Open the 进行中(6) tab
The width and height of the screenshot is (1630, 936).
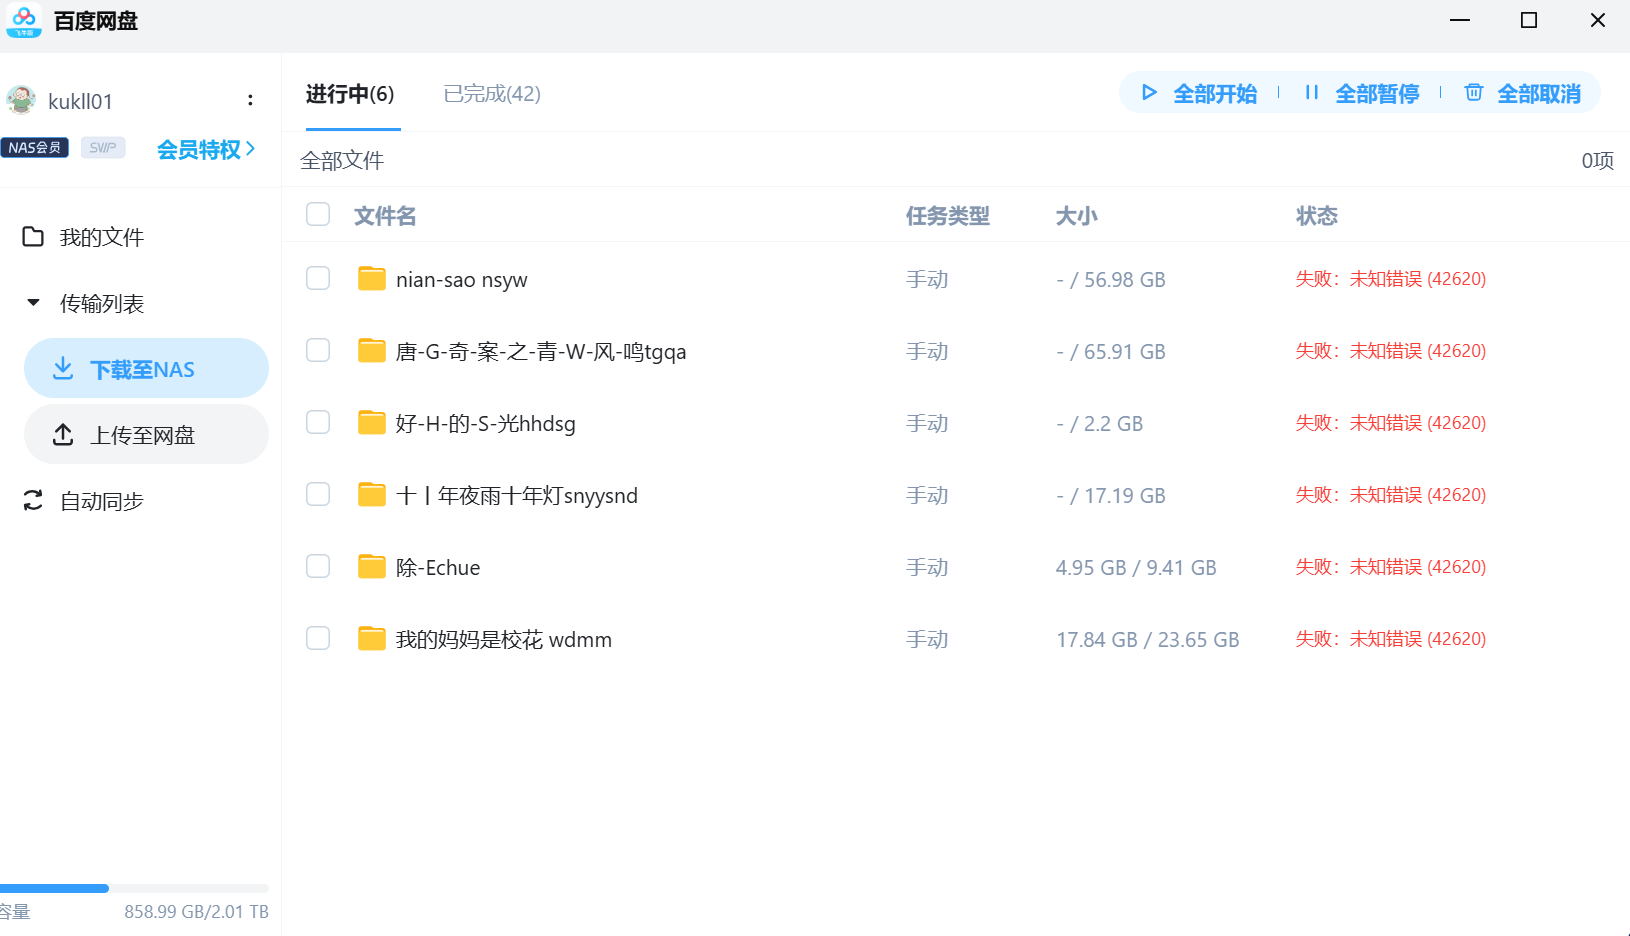tap(350, 93)
